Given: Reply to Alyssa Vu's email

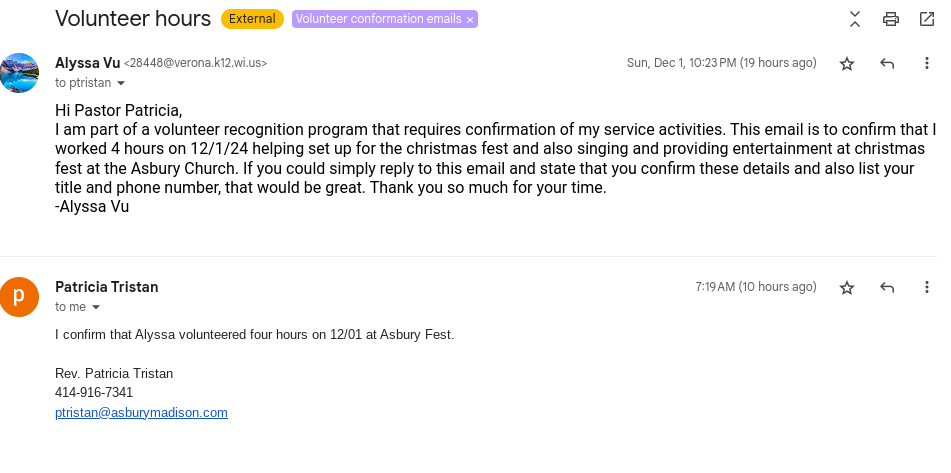Looking at the screenshot, I should (x=886, y=63).
